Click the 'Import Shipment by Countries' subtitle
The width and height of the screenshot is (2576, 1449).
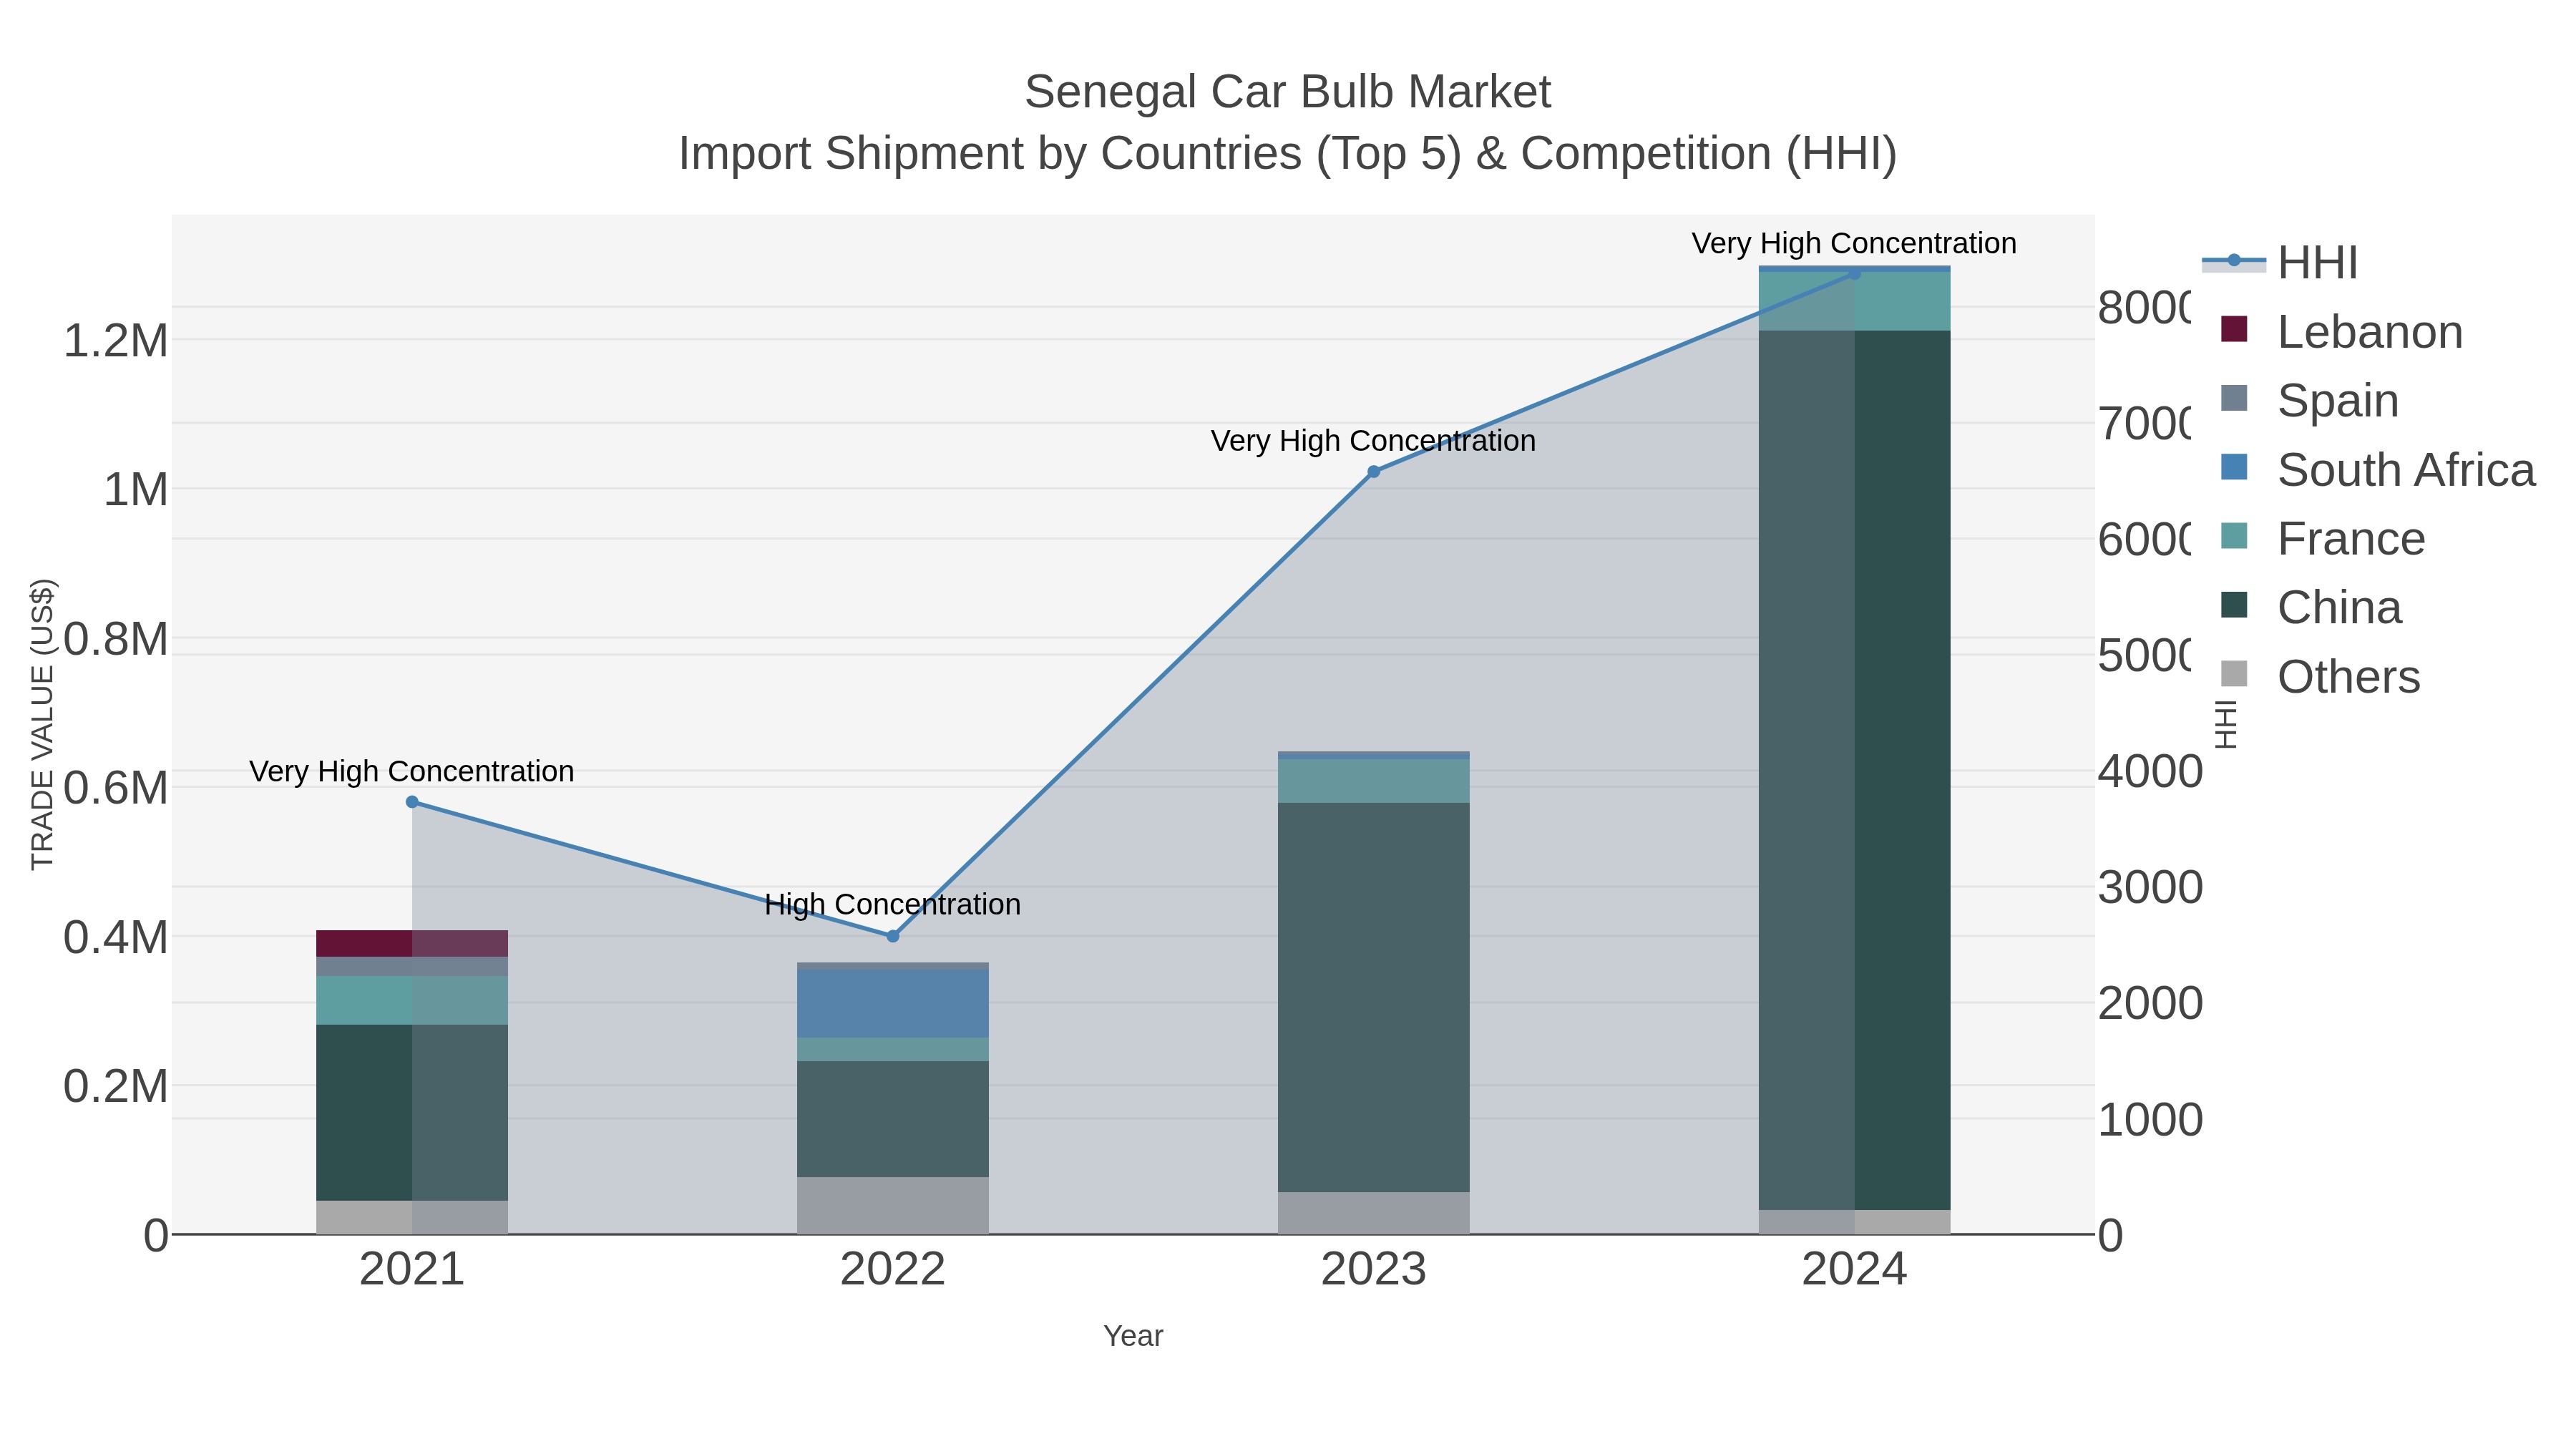tap(1288, 154)
